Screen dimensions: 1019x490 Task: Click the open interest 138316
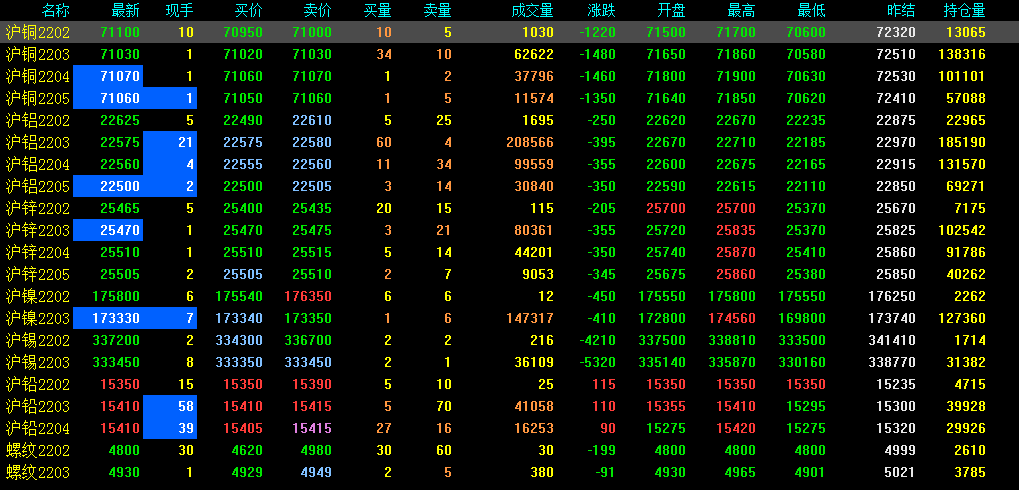962,54
